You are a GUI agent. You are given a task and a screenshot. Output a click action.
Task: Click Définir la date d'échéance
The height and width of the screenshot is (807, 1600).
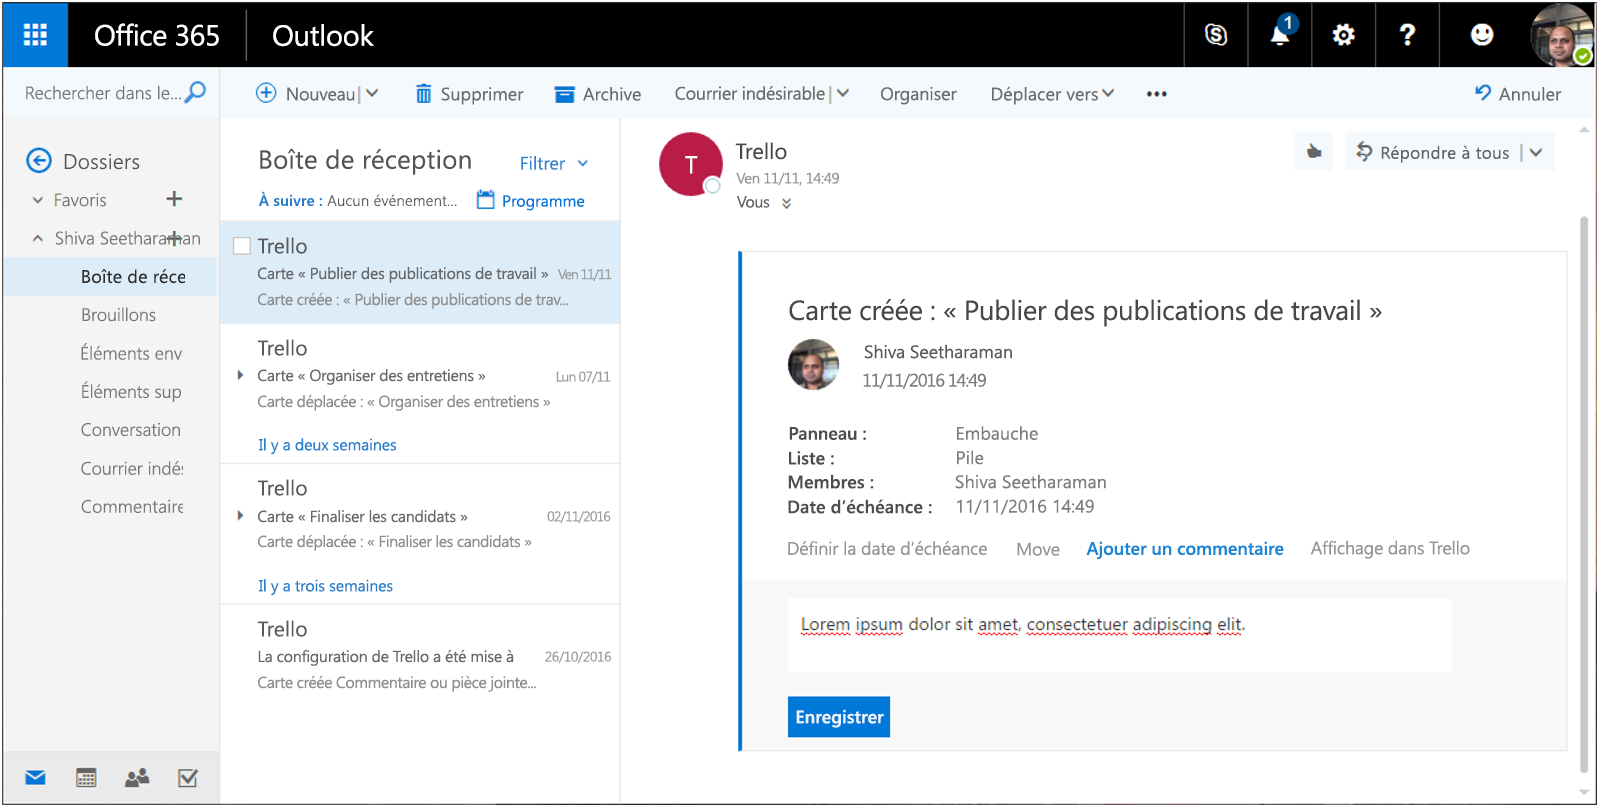pyautogui.click(x=887, y=548)
